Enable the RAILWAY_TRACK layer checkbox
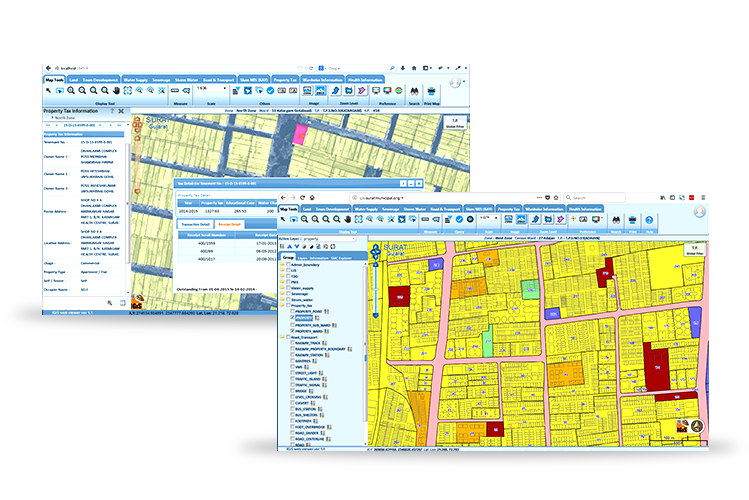Viewport: 749px width, 500px height. coord(292,343)
